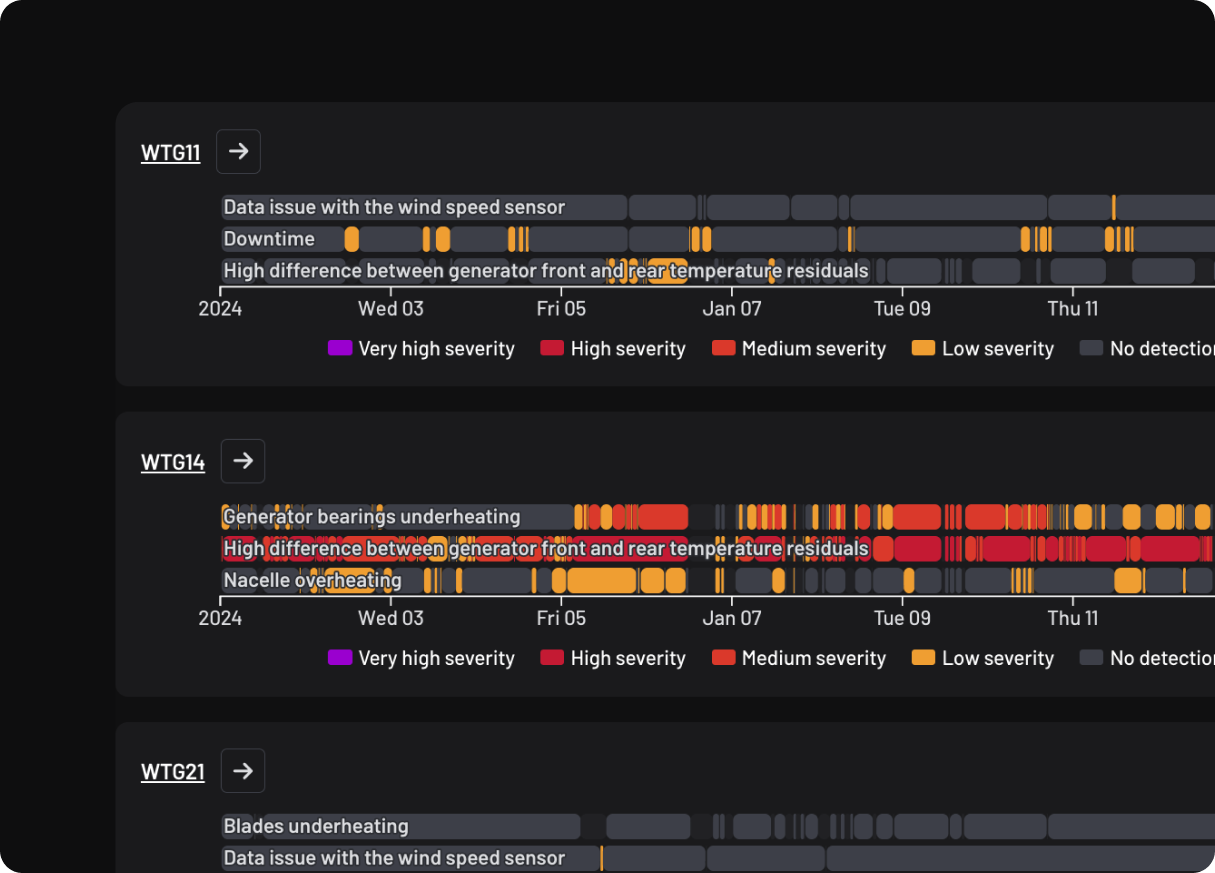Viewport: 1215px width, 873px height.
Task: Follow the WTG11 turbine link
Action: [x=170, y=153]
